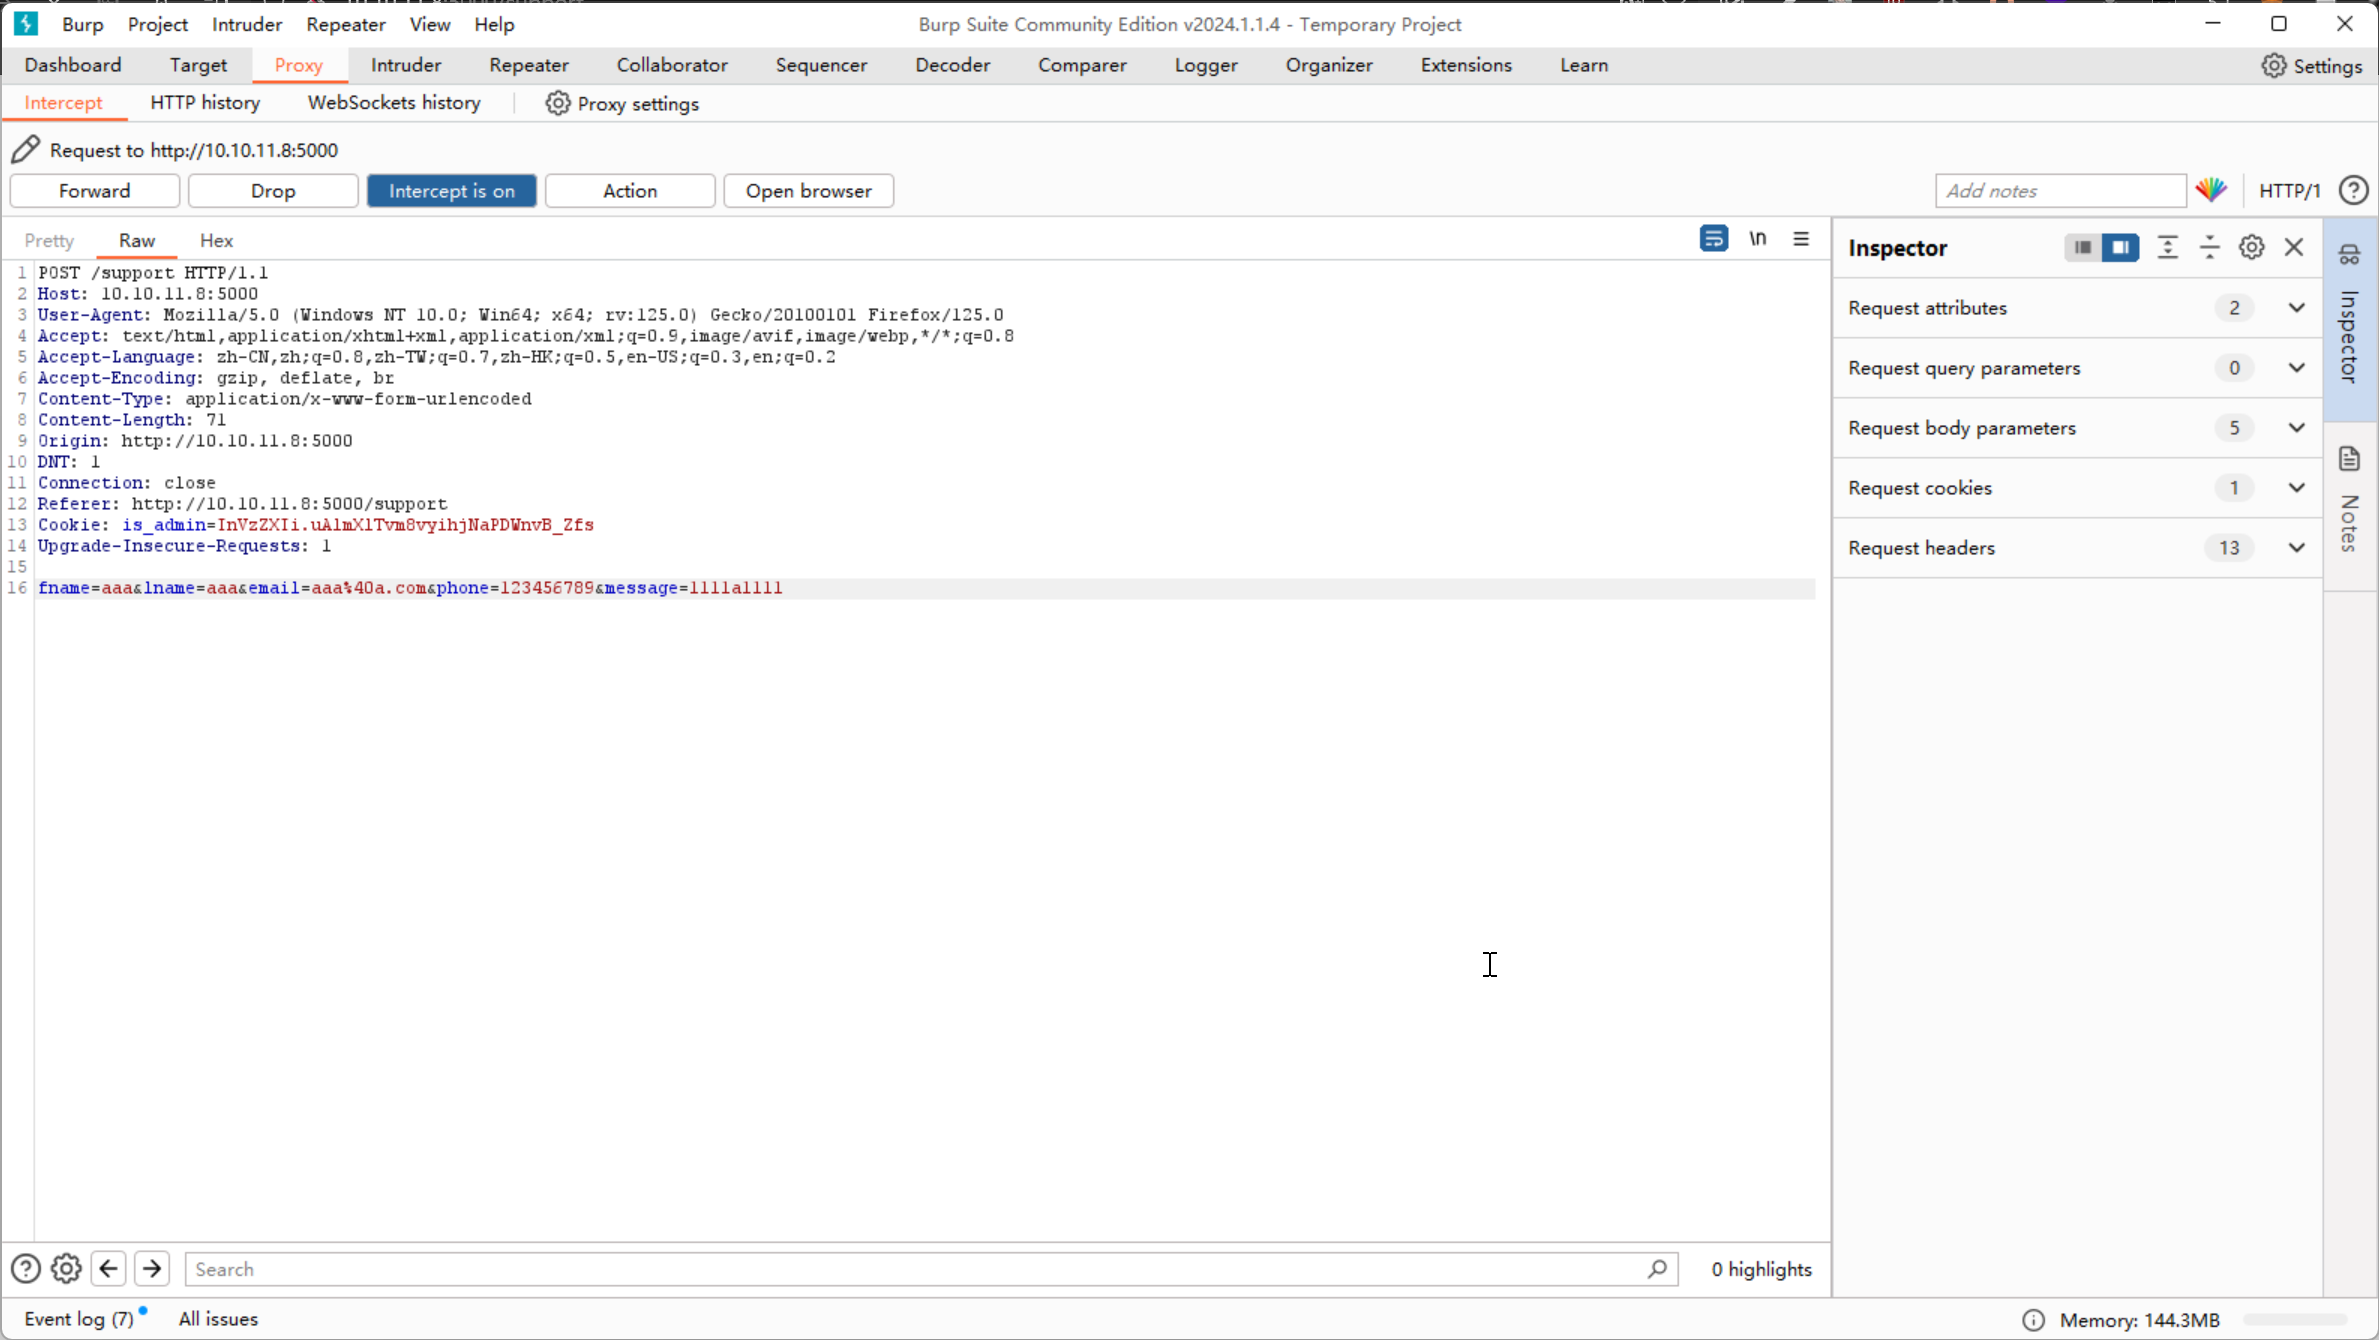Open global Settings gear
2379x1340 pixels.
point(2311,65)
